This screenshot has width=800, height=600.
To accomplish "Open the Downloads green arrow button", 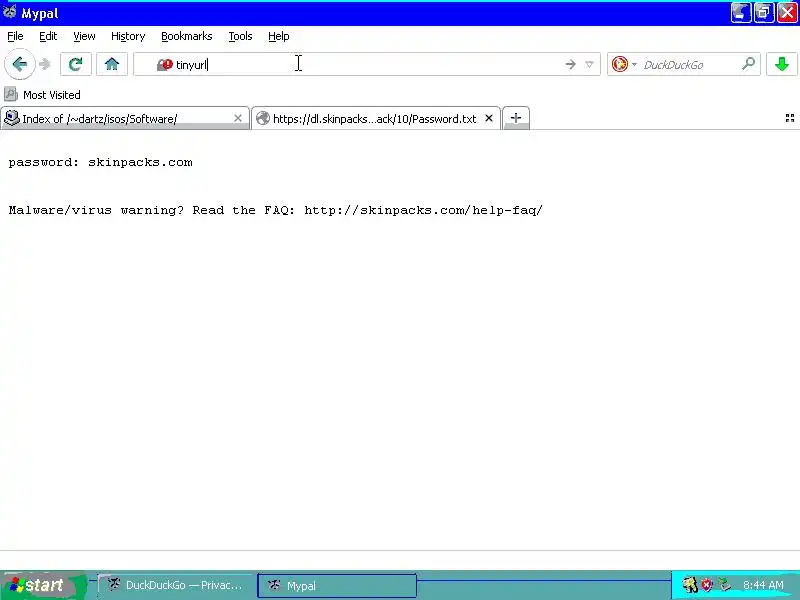I will [x=782, y=64].
